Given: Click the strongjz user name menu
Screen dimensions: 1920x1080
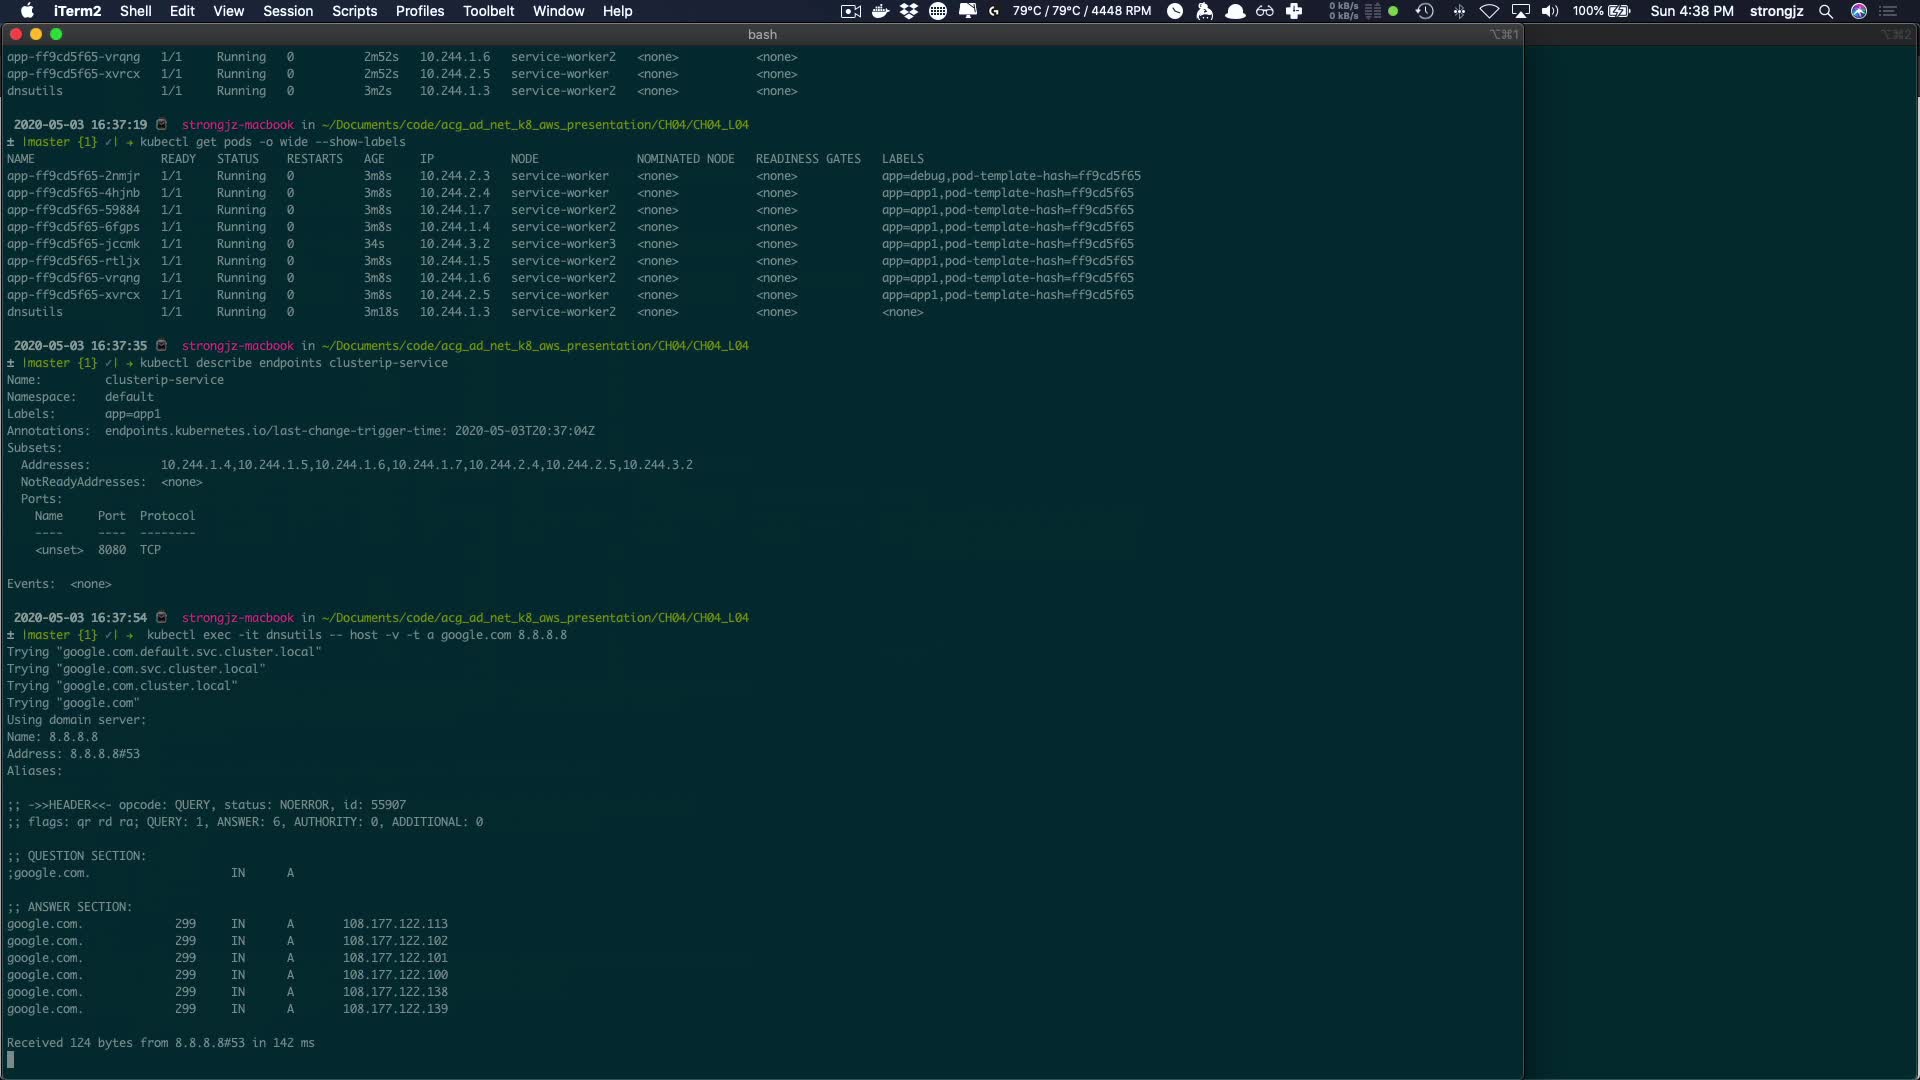Looking at the screenshot, I should (1776, 11).
